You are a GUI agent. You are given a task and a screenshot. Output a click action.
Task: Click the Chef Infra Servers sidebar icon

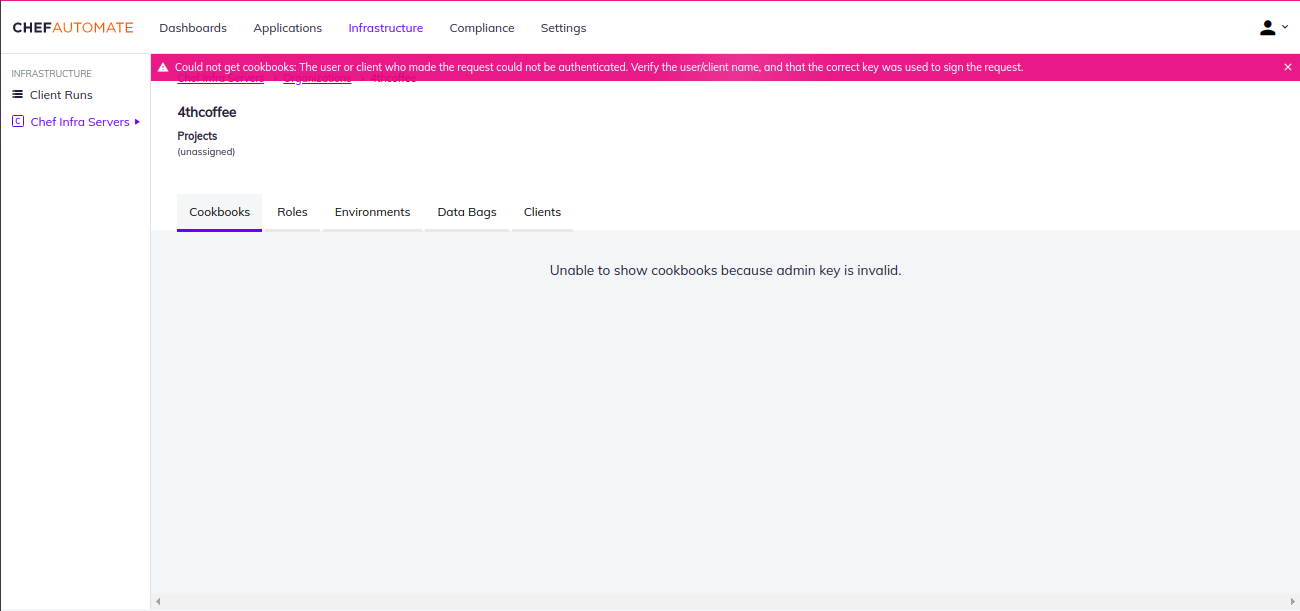click(17, 121)
